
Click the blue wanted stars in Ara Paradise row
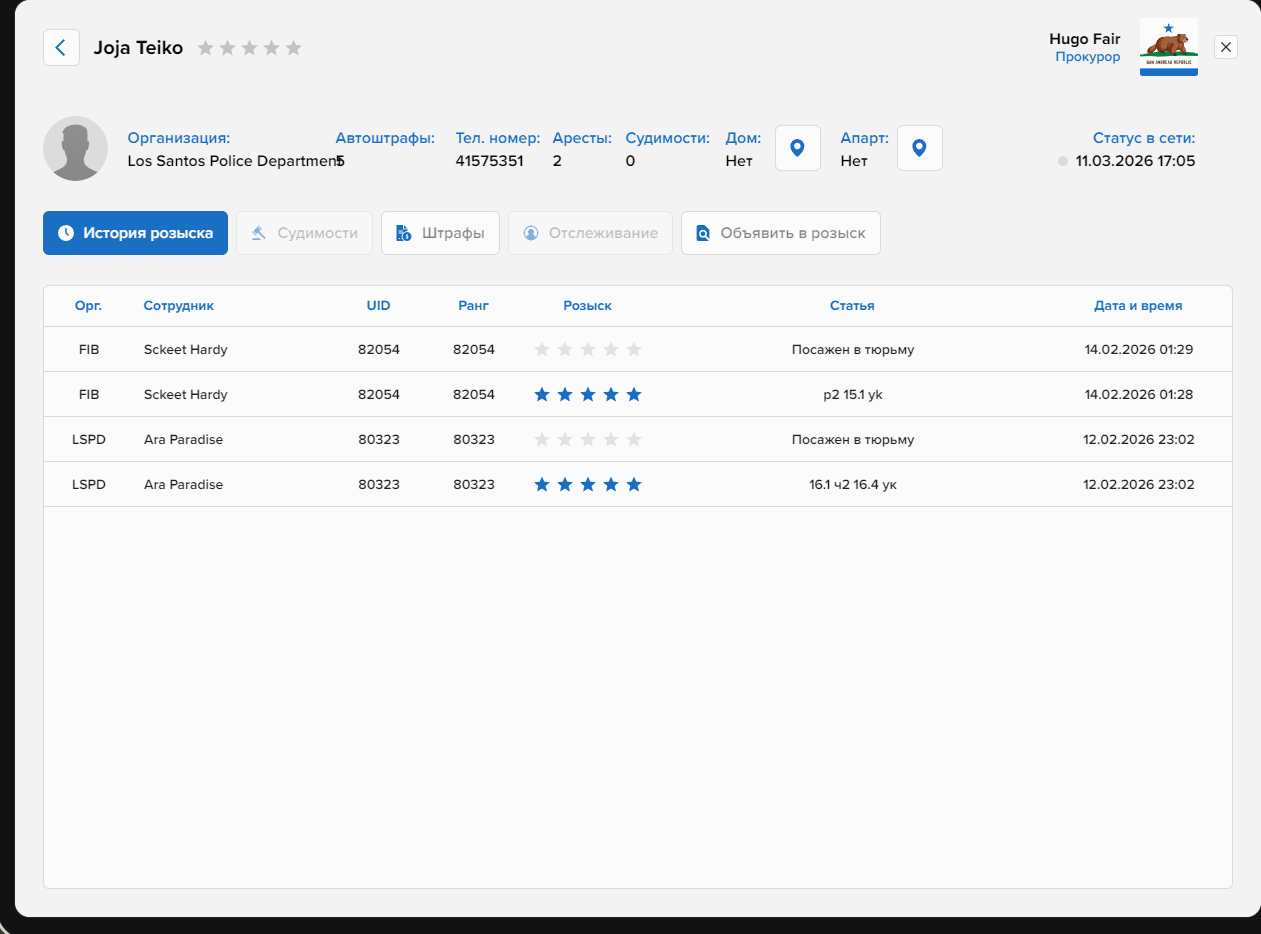point(587,485)
